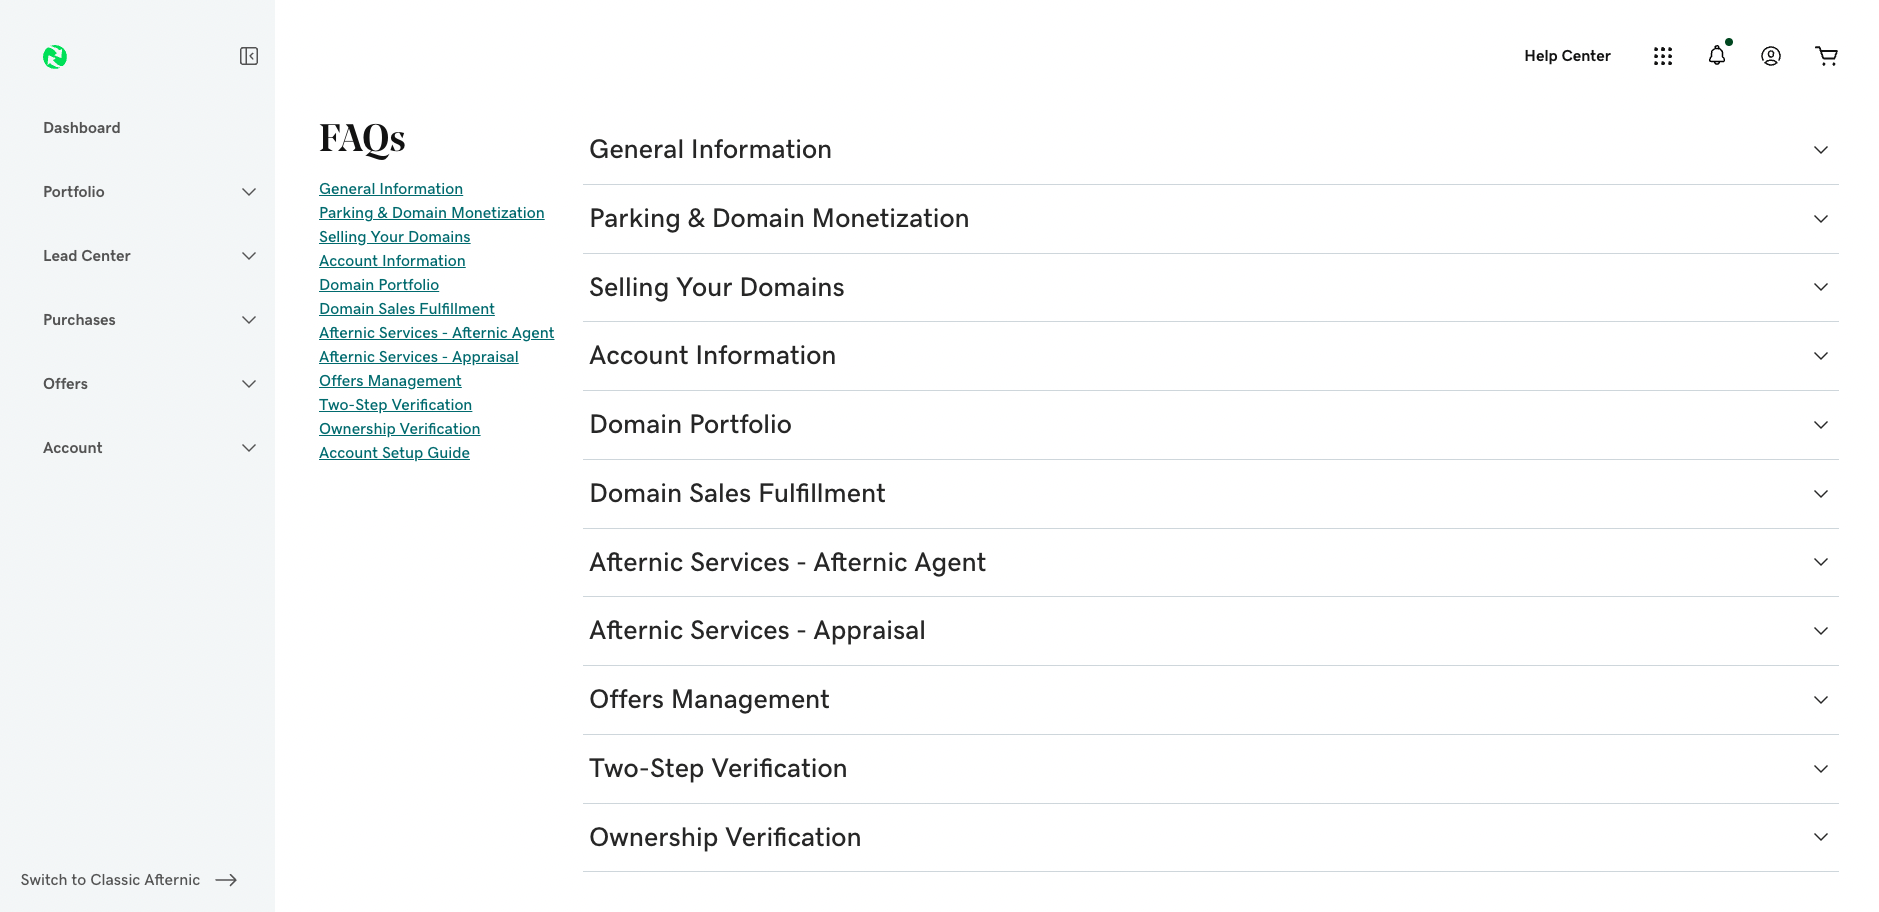This screenshot has width=1879, height=912.
Task: Select Dashboard in the sidebar
Action: coord(81,127)
